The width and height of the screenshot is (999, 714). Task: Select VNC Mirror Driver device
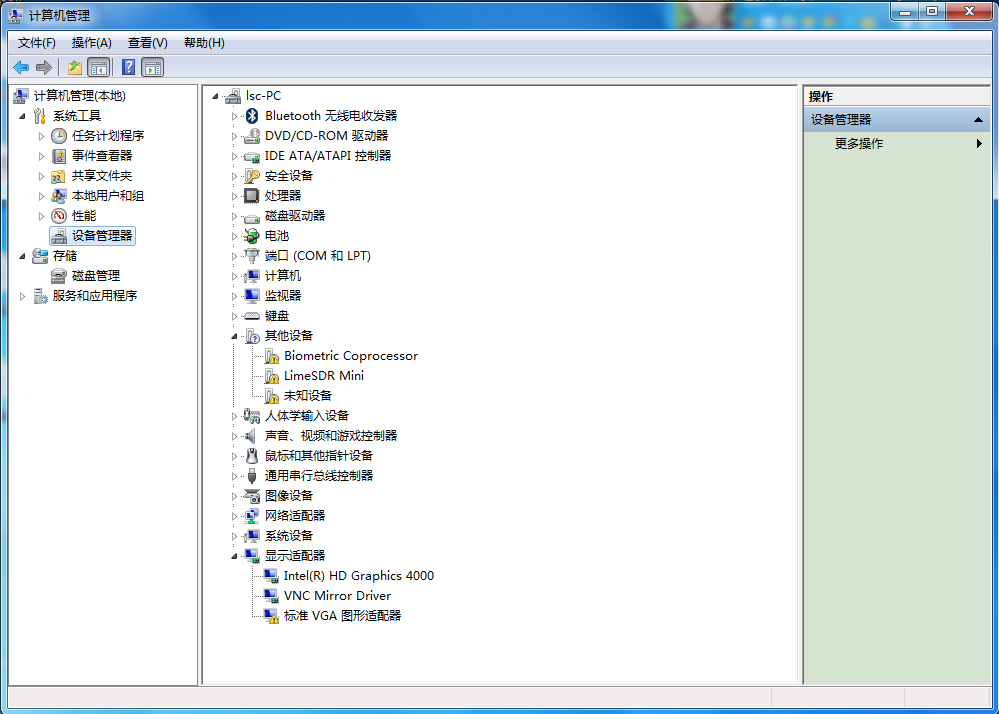point(337,596)
